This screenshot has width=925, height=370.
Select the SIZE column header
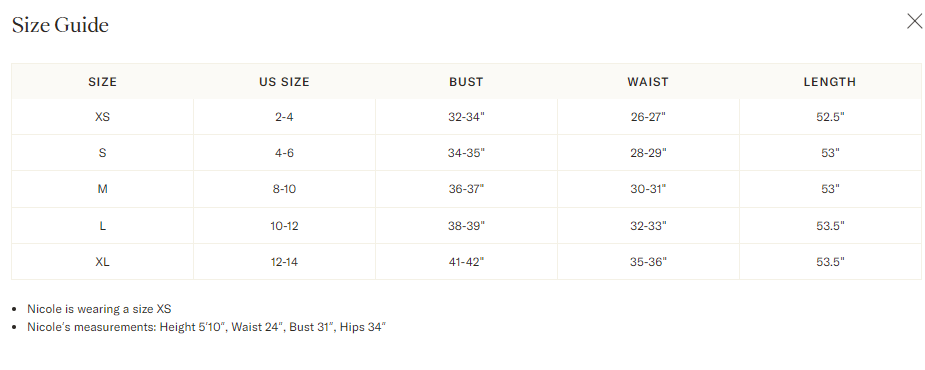click(103, 82)
